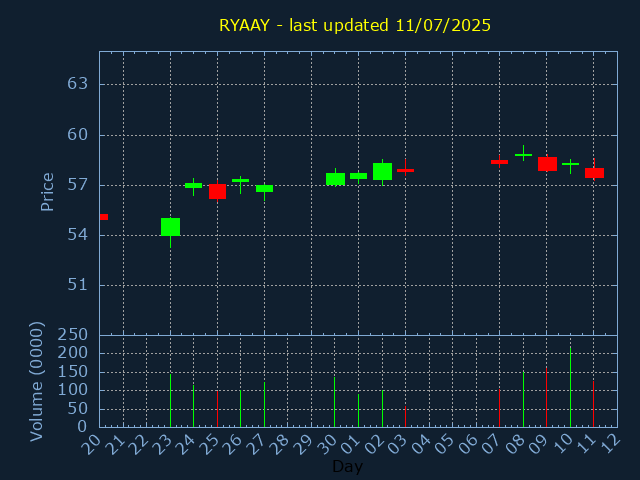Select the 50 volume axis label
The height and width of the screenshot is (480, 640).
click(x=78, y=409)
